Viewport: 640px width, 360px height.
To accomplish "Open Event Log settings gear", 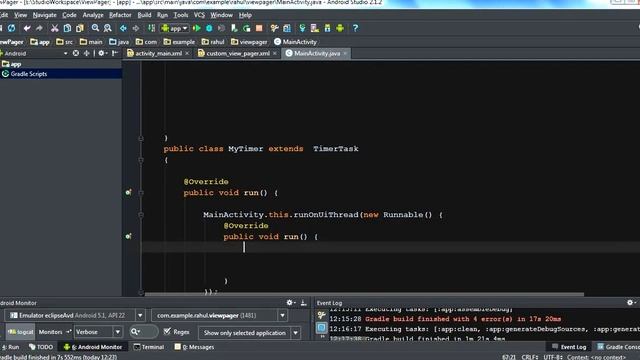I will tap(631, 302).
